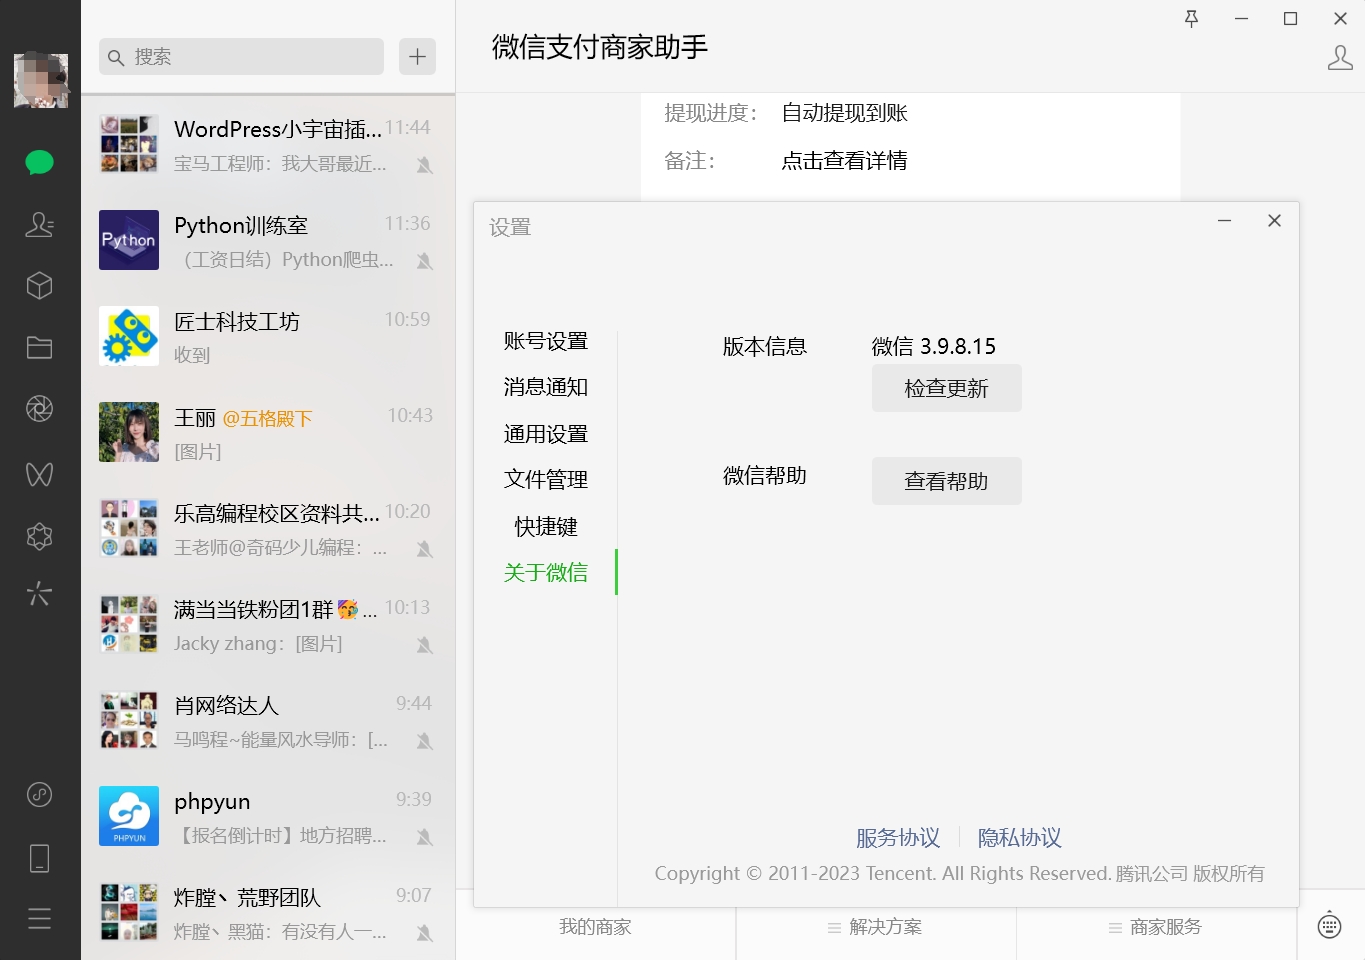The image size is (1365, 960).
Task: Click the Search (搜一搜) sparkle icon
Action: 40,593
